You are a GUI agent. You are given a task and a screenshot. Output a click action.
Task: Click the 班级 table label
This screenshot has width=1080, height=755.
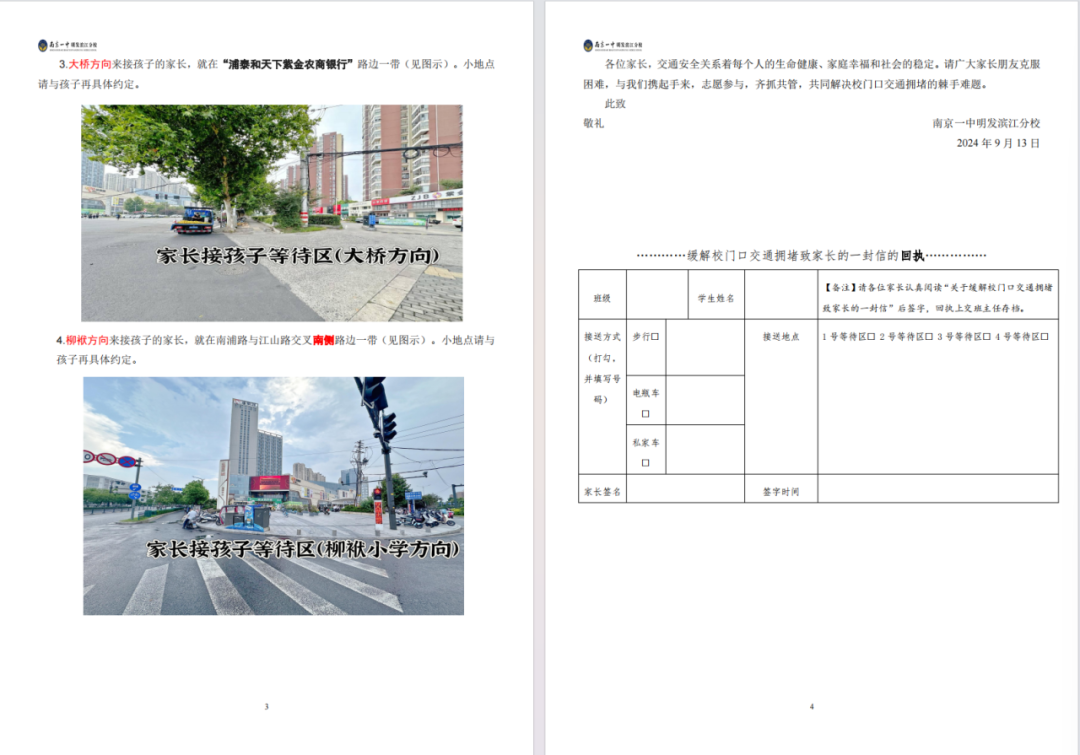(602, 298)
